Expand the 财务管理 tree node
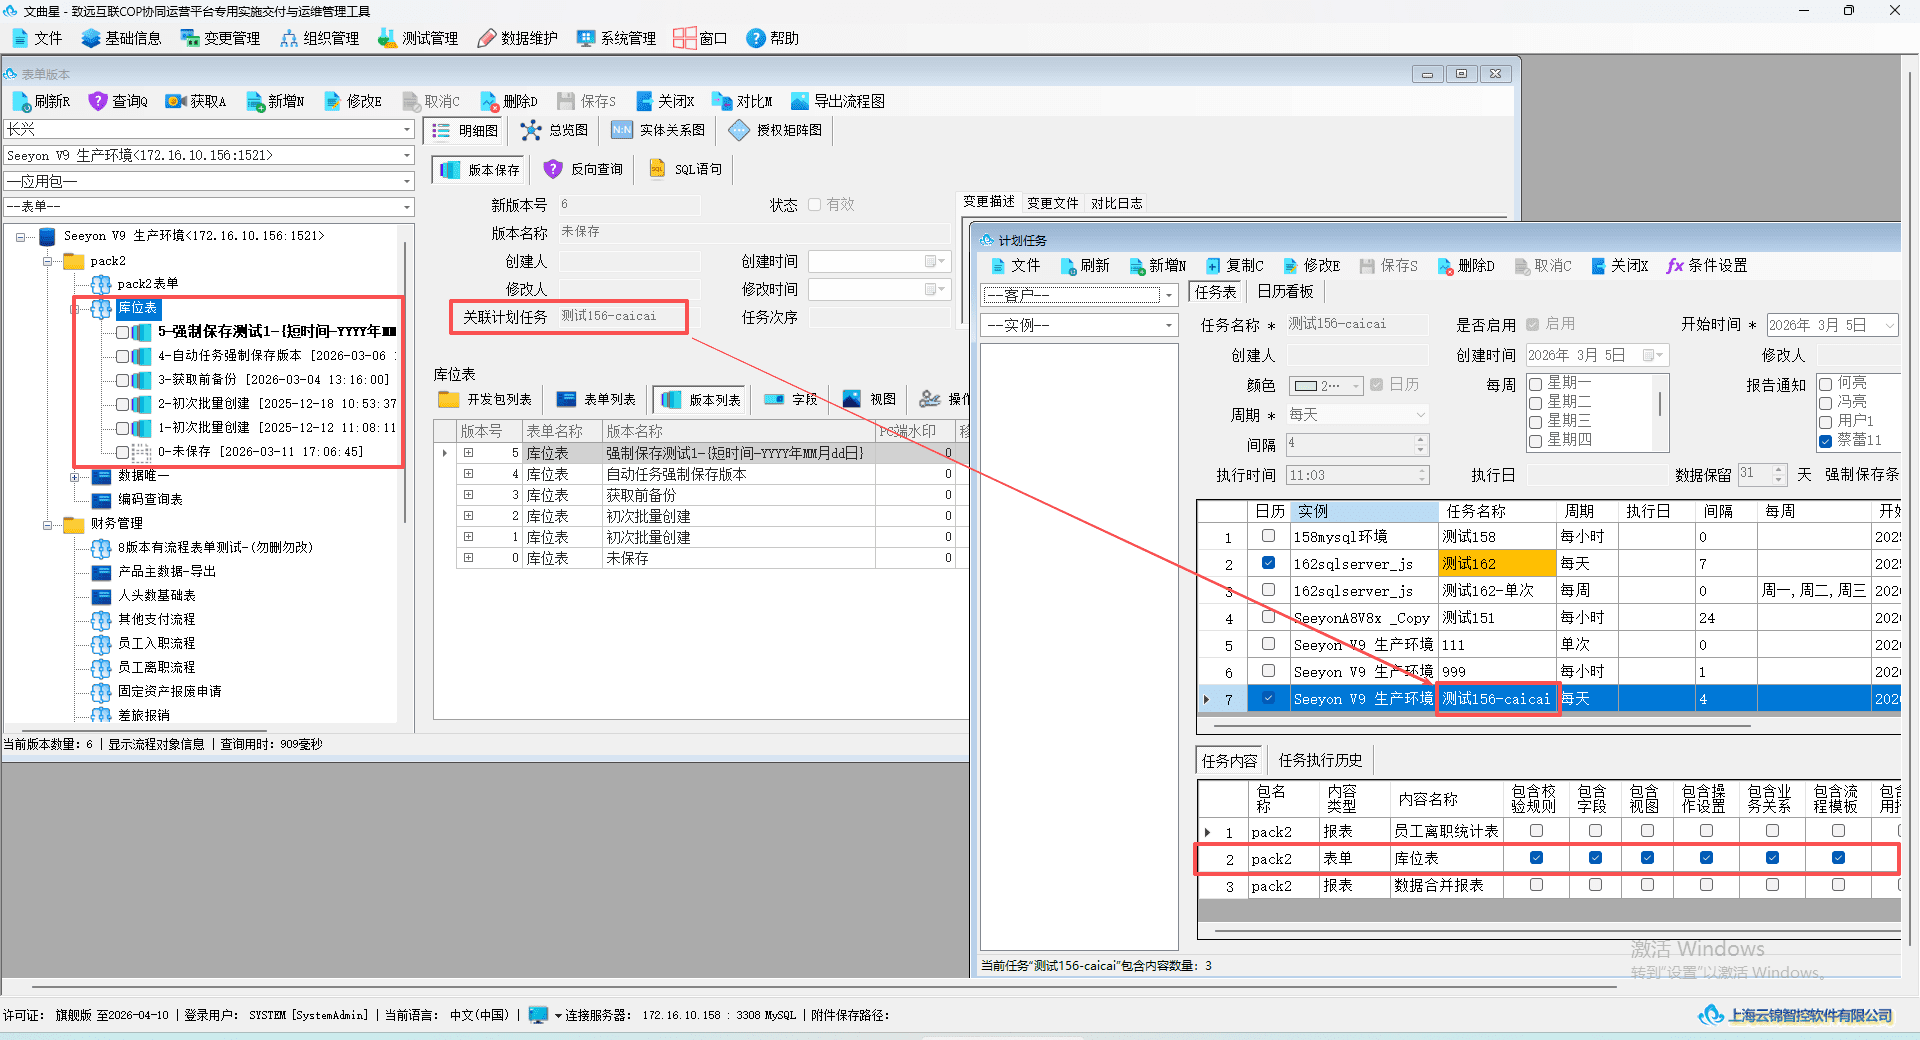Viewport: 1920px width, 1040px height. (47, 524)
